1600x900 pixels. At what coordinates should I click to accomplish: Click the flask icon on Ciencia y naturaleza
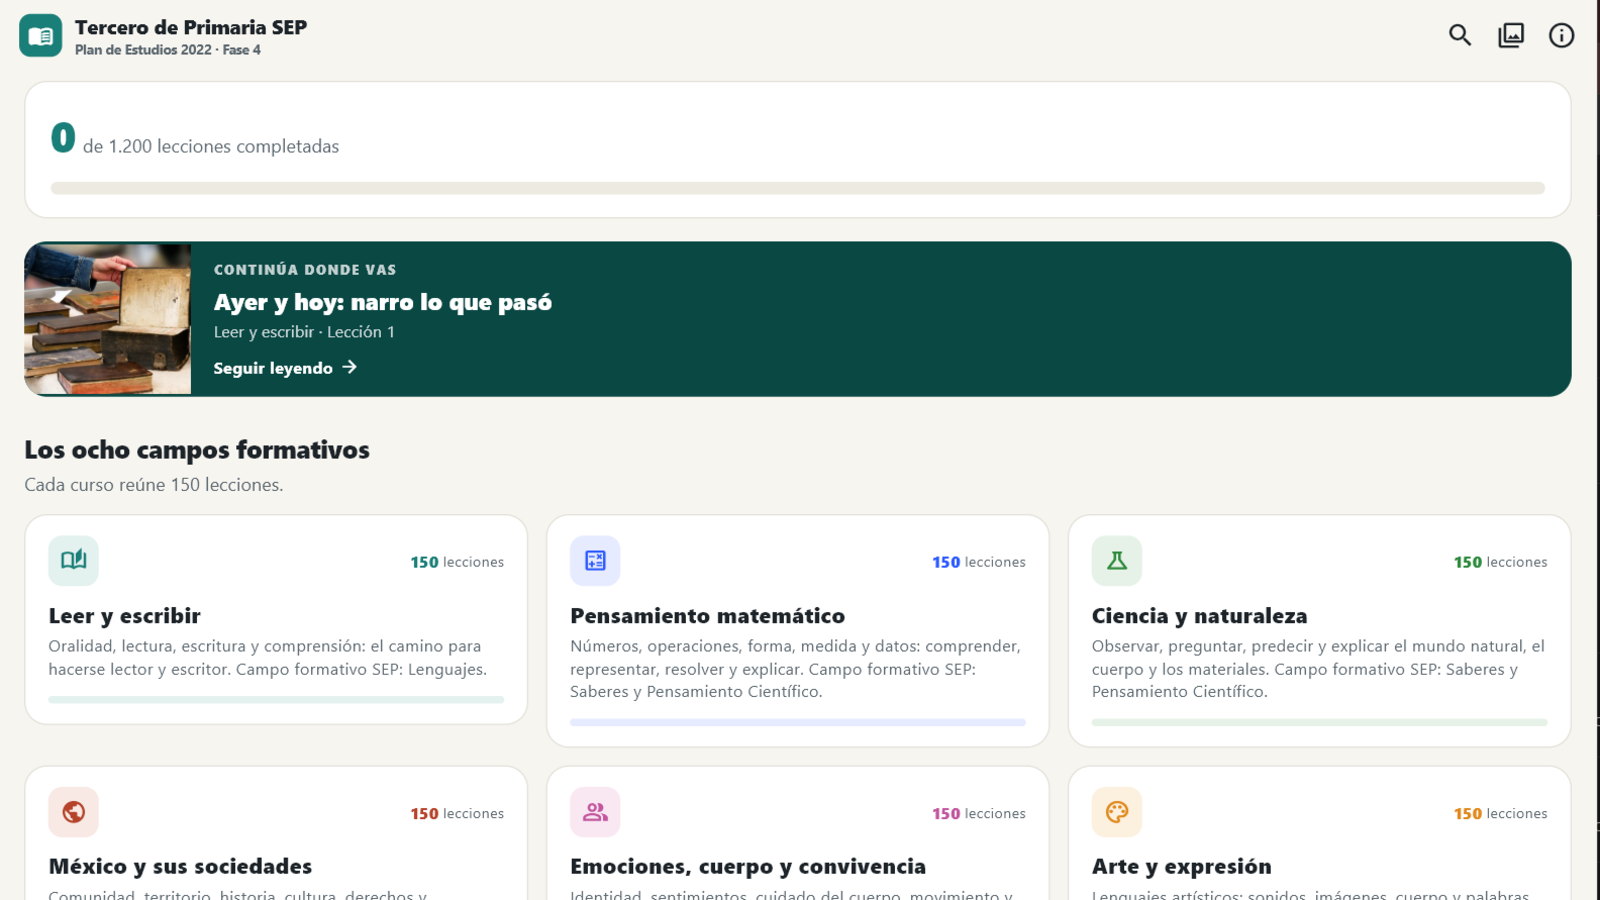pos(1117,560)
